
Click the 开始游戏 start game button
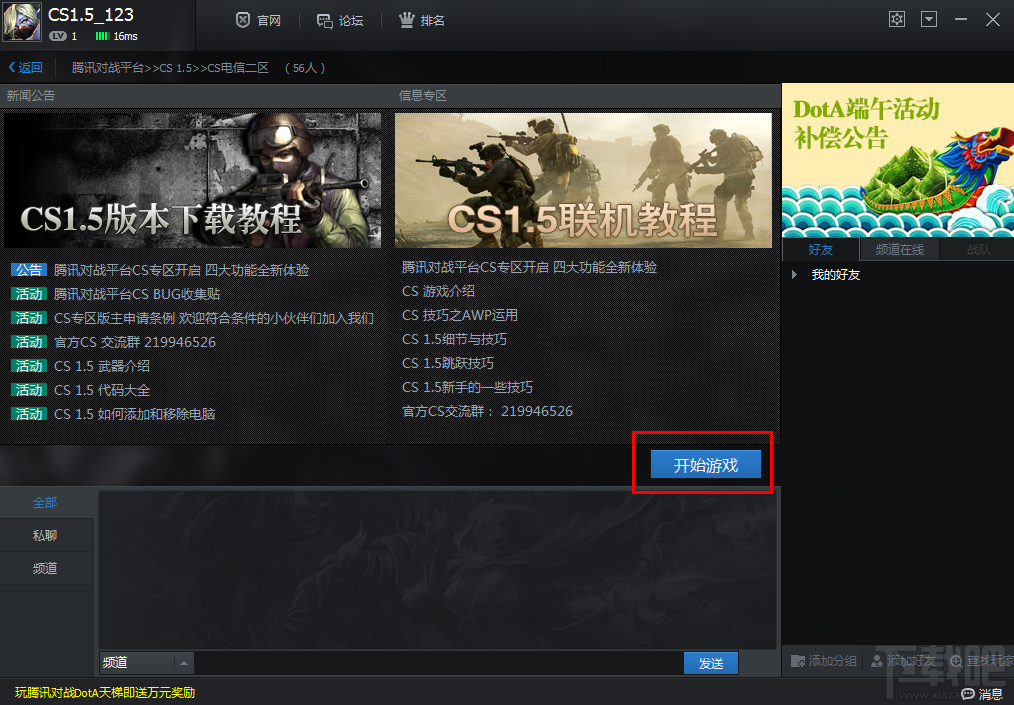(x=706, y=464)
